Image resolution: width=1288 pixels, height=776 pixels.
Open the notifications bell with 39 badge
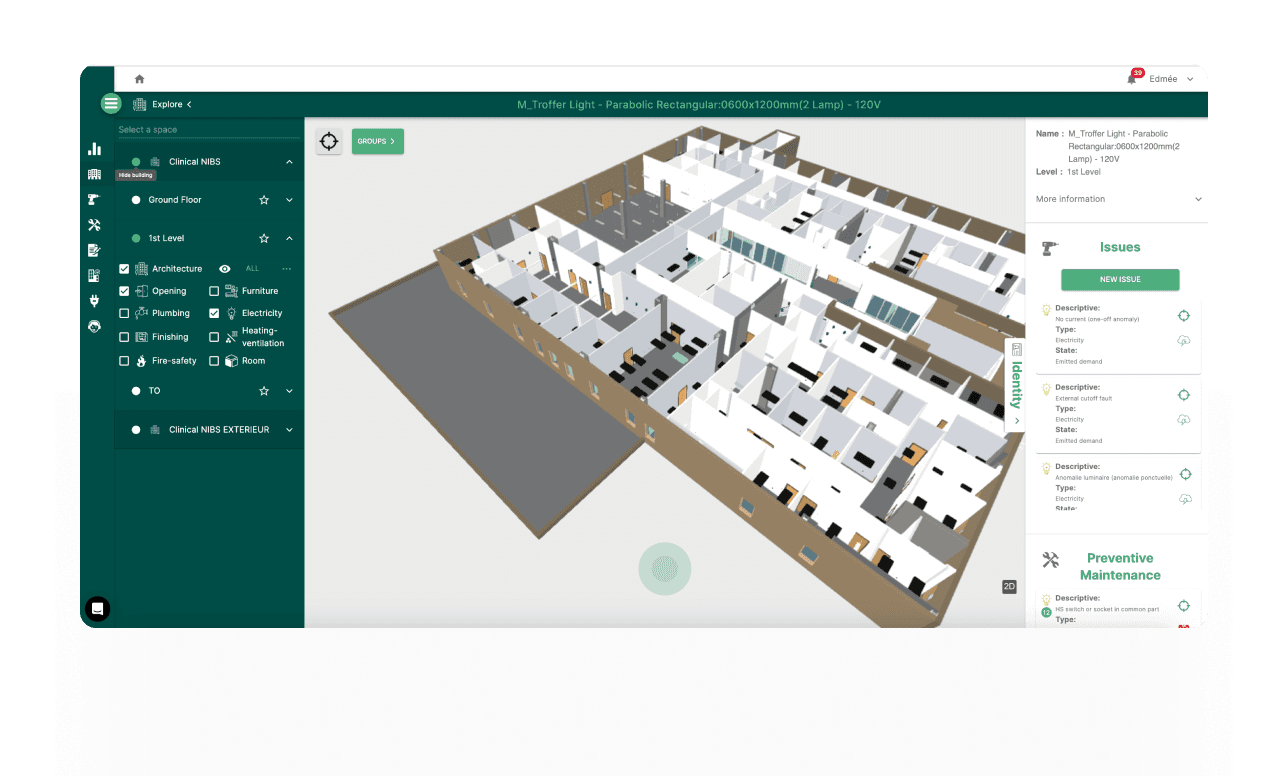(1132, 79)
